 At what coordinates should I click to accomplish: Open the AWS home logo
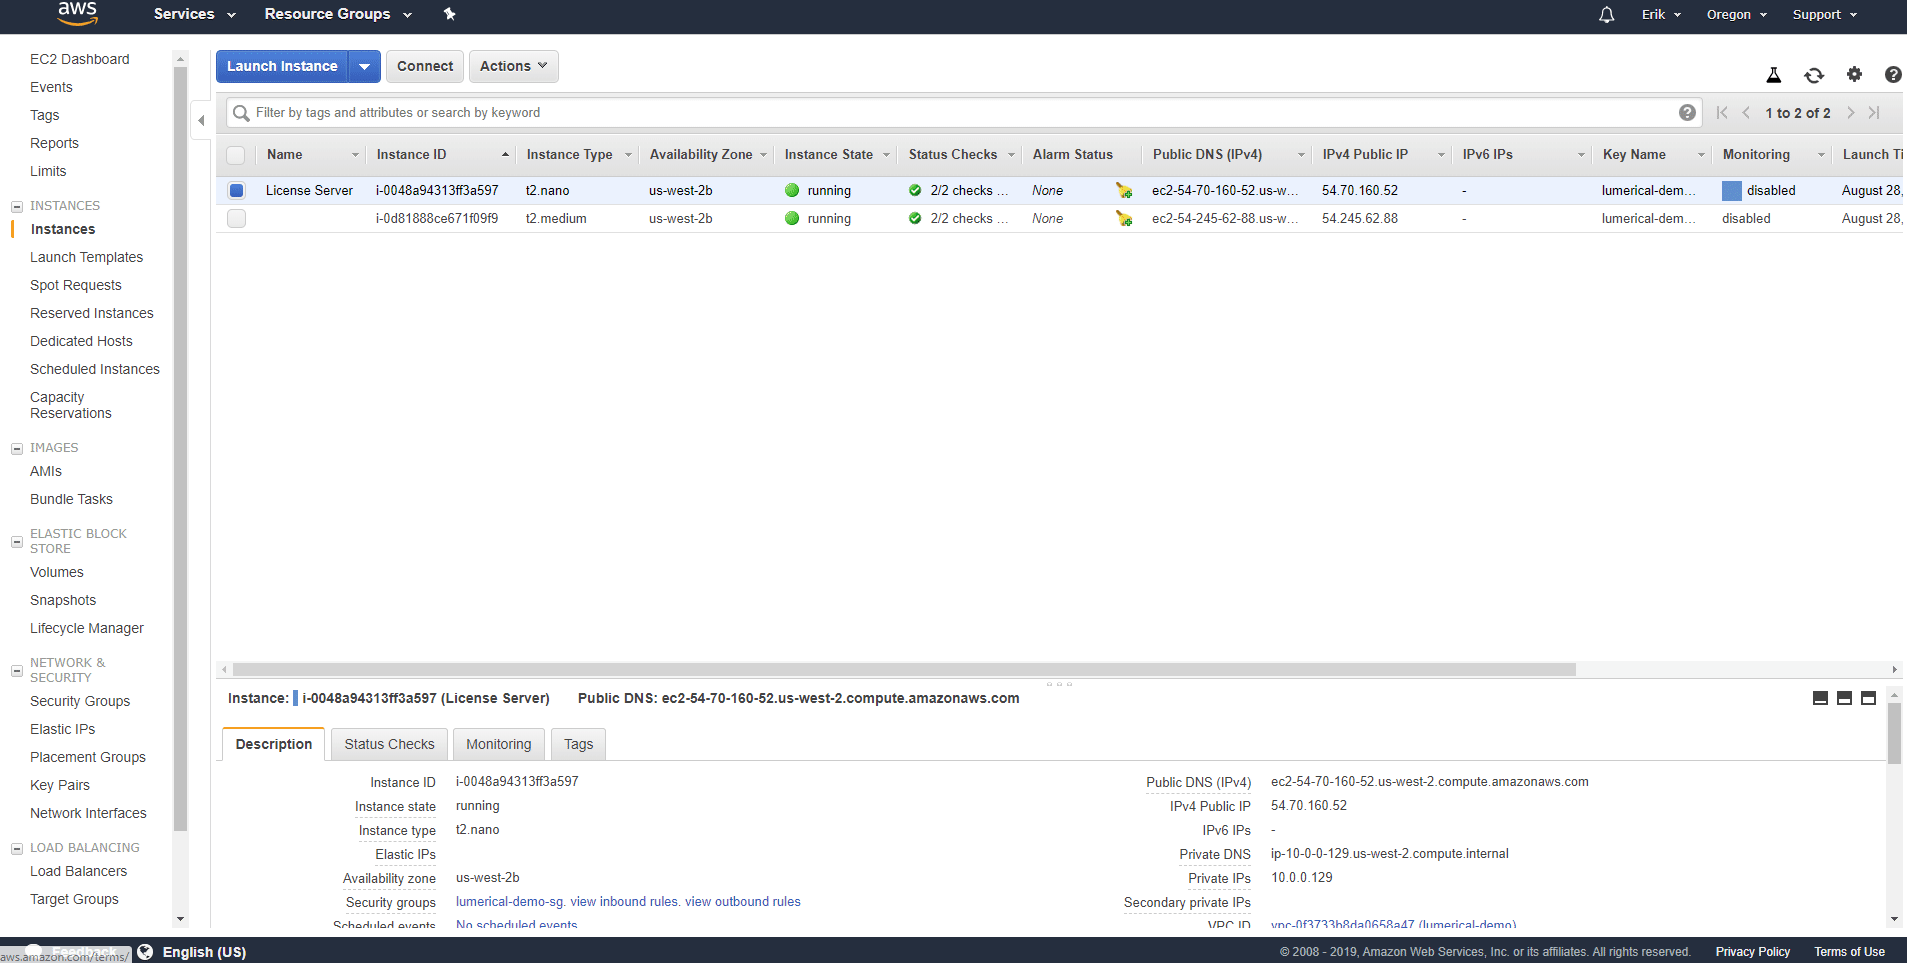[77, 13]
